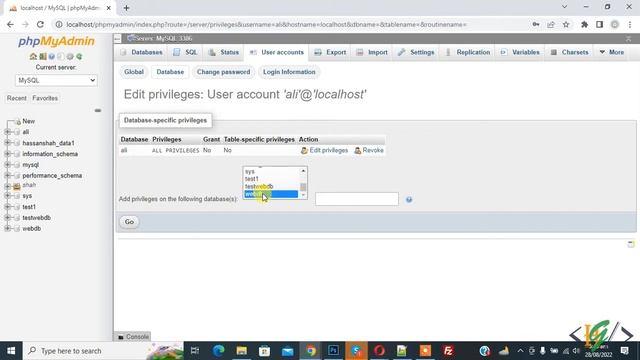Image resolution: width=640 pixels, height=360 pixels.
Task: Open Favorites tab in sidebar
Action: click(45, 98)
